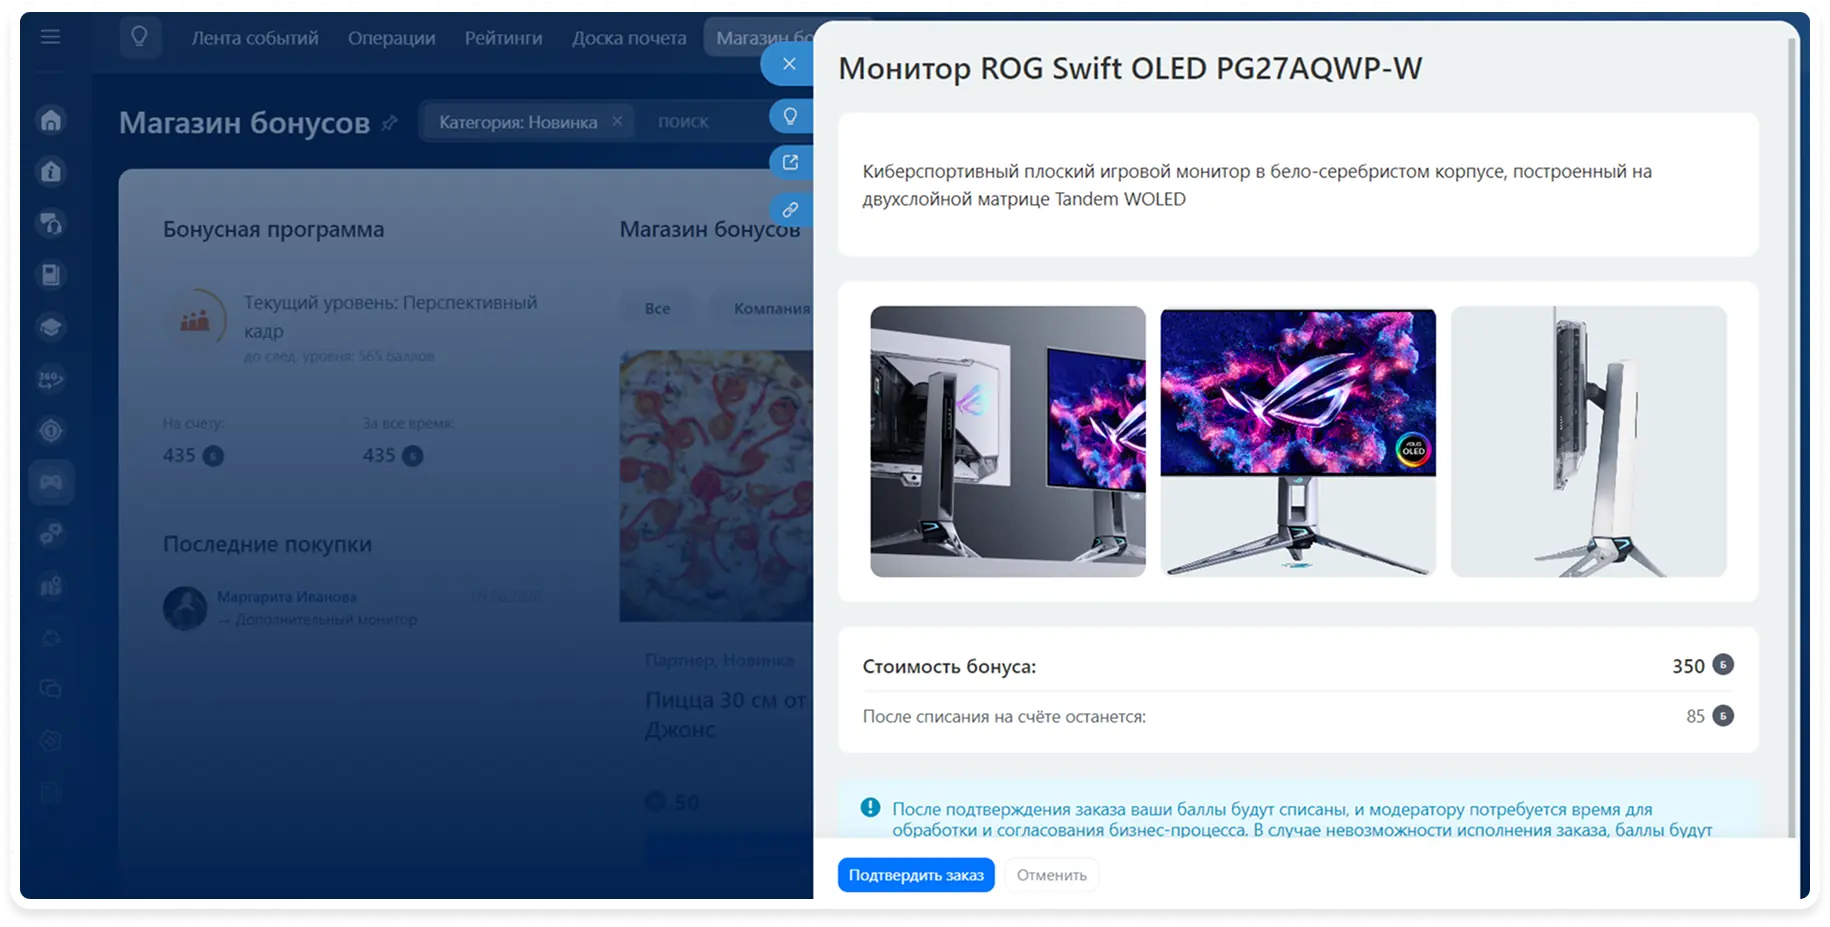Click the info icon in the blue notice
This screenshot has width=1830, height=927.
tap(871, 808)
